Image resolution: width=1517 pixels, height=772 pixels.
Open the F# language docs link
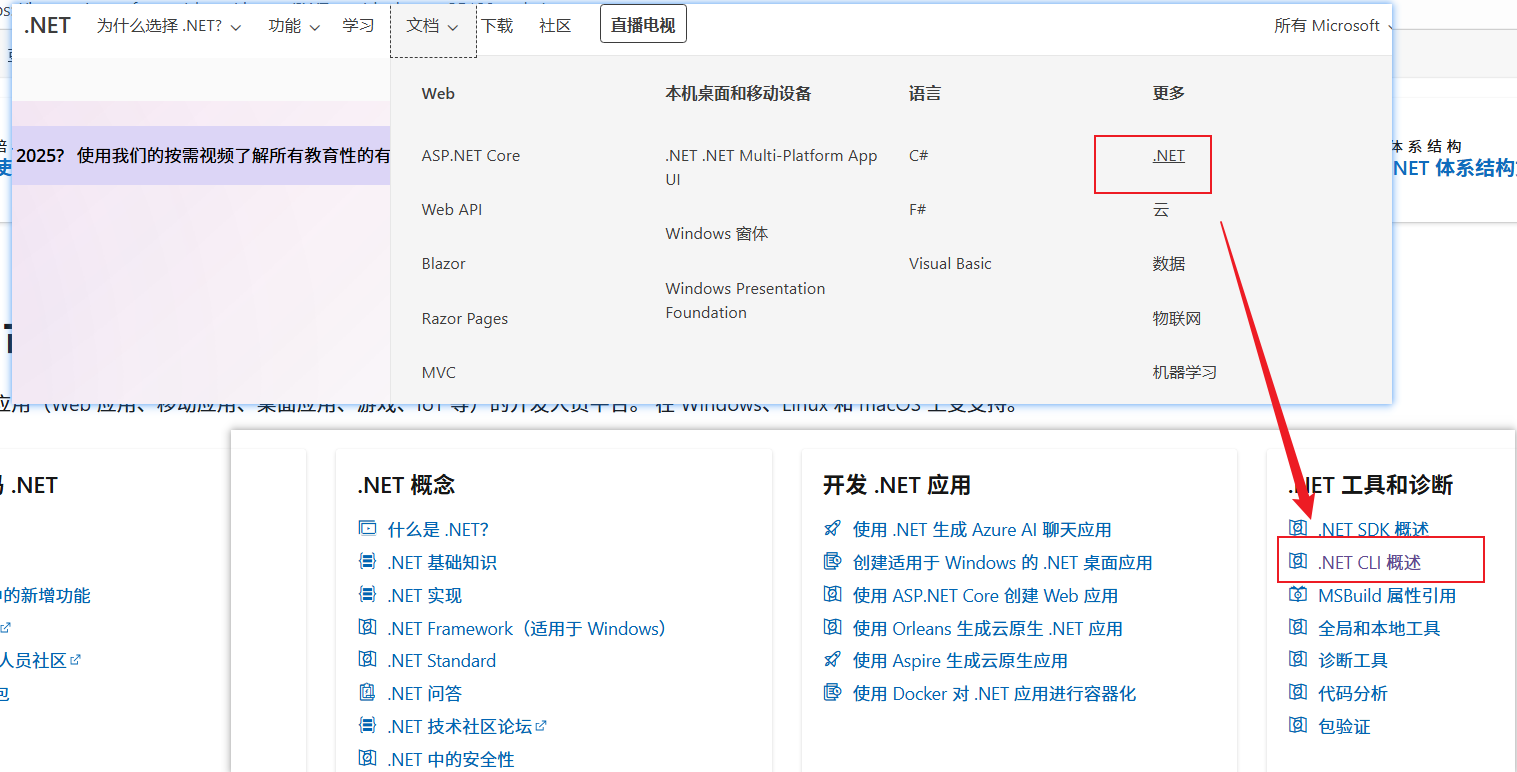click(x=918, y=210)
